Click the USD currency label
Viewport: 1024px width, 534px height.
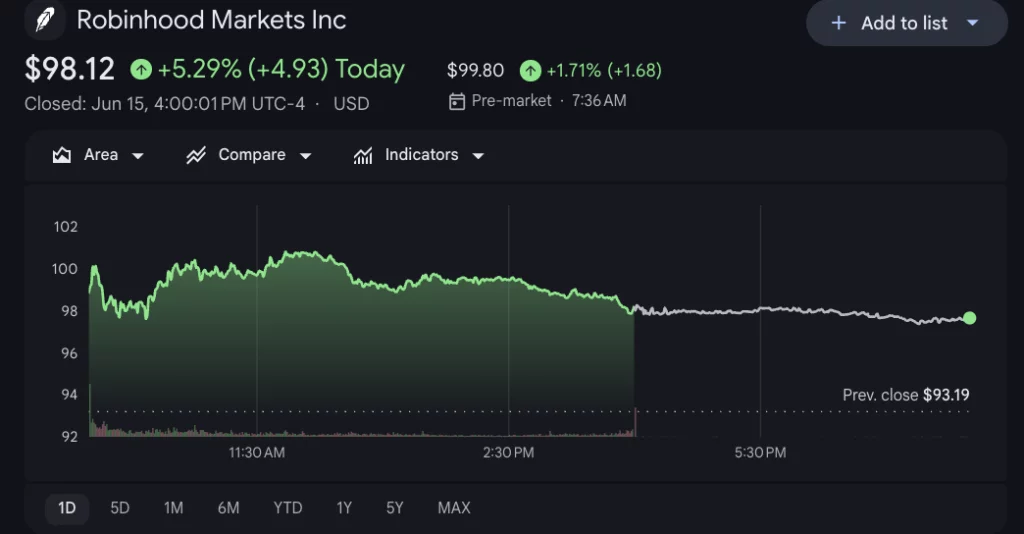351,104
